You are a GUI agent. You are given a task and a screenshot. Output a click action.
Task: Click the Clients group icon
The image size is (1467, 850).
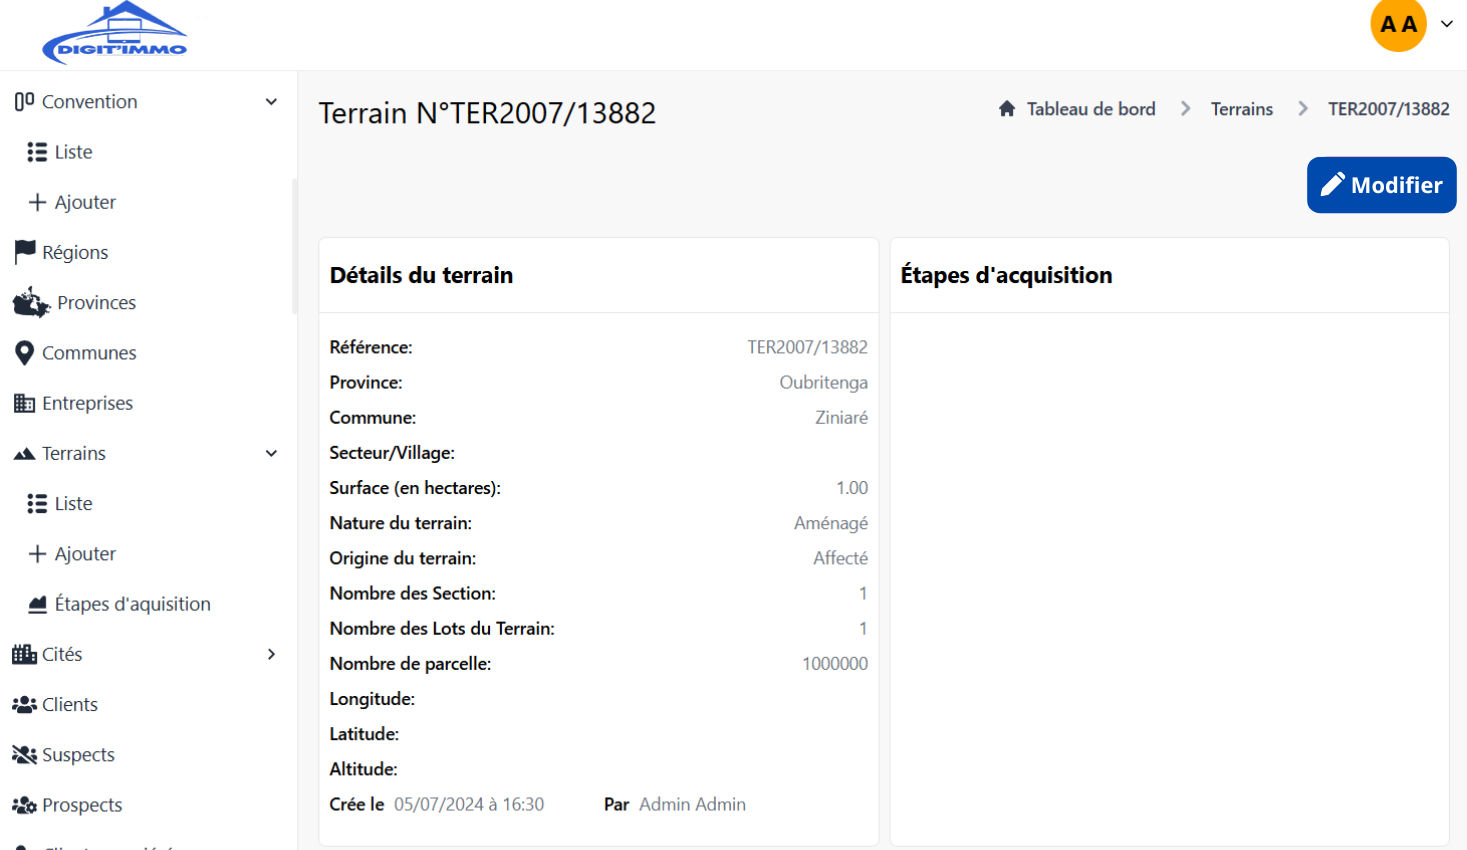pos(25,704)
